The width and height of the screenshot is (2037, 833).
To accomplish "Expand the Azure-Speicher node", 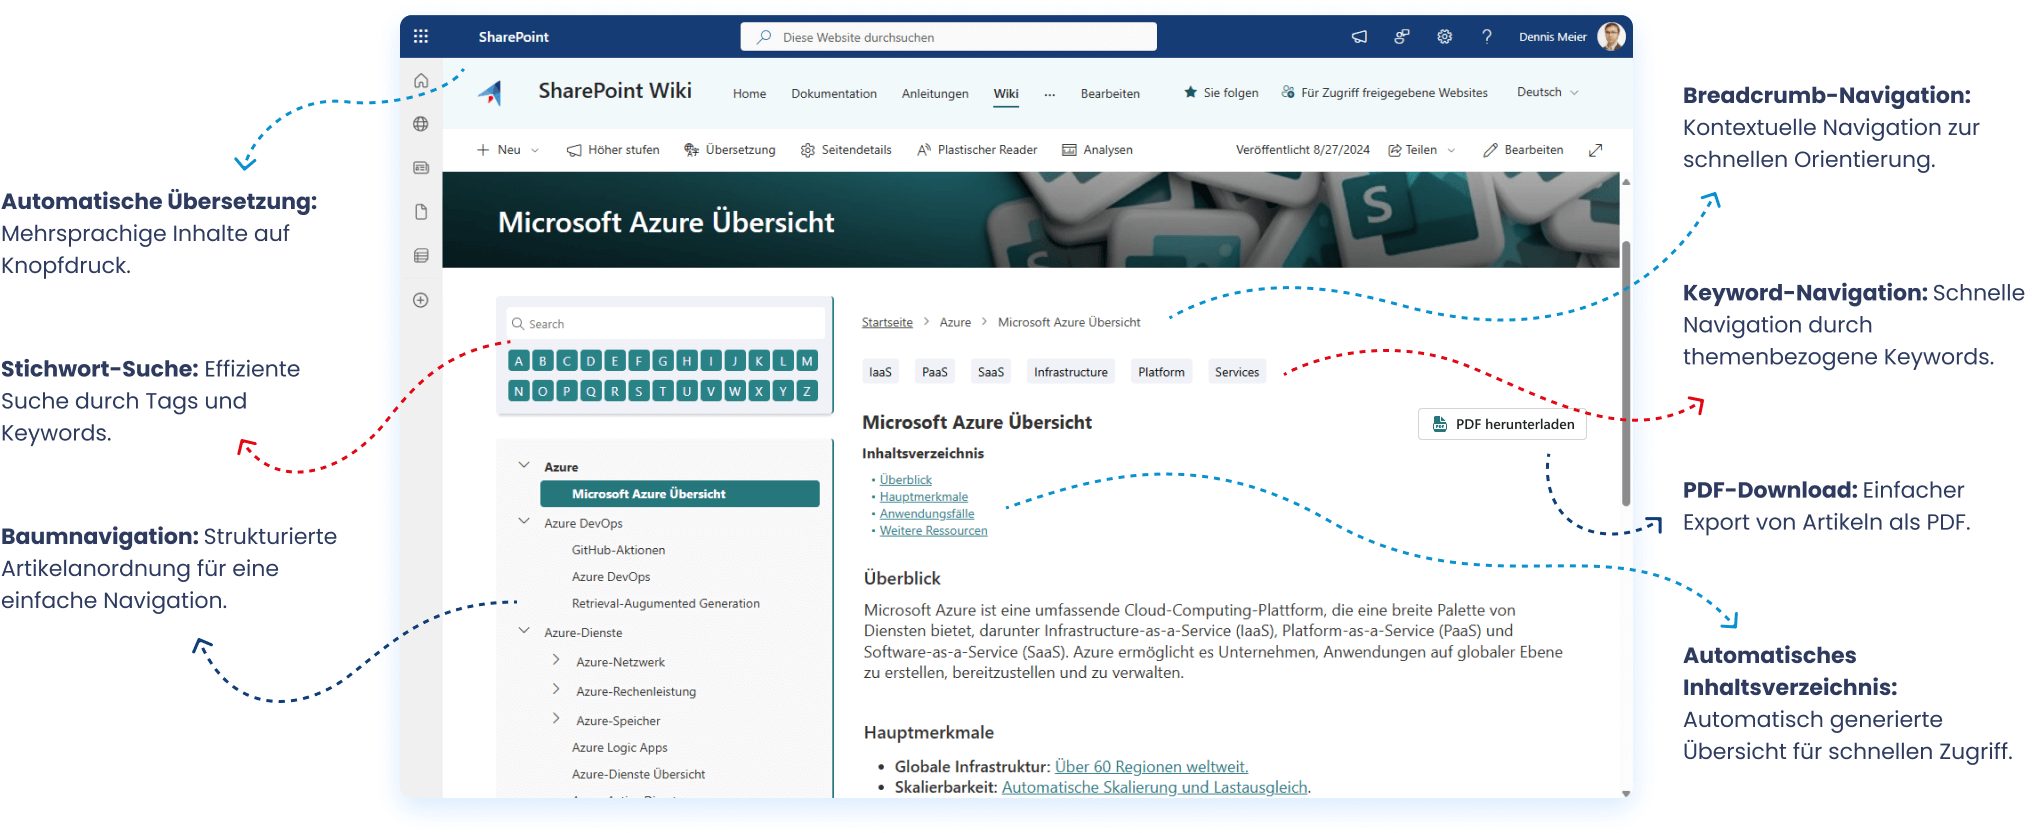I will [556, 719].
